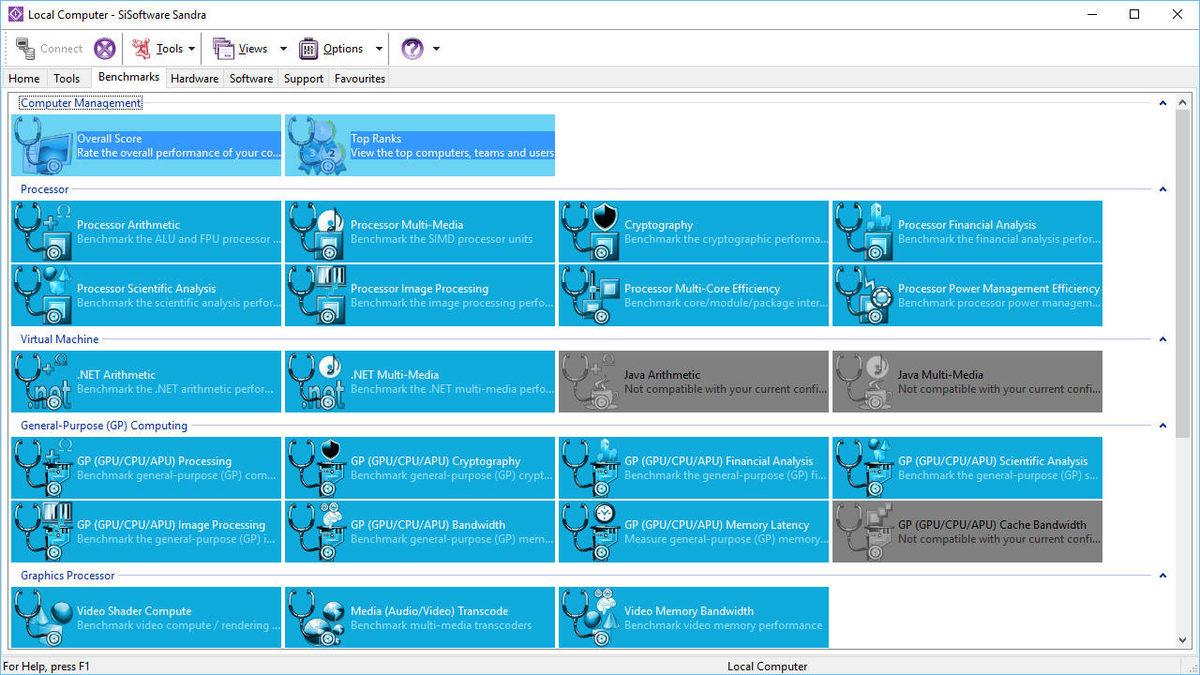Switch to the Hardware tab
This screenshot has width=1200, height=675.
(194, 78)
